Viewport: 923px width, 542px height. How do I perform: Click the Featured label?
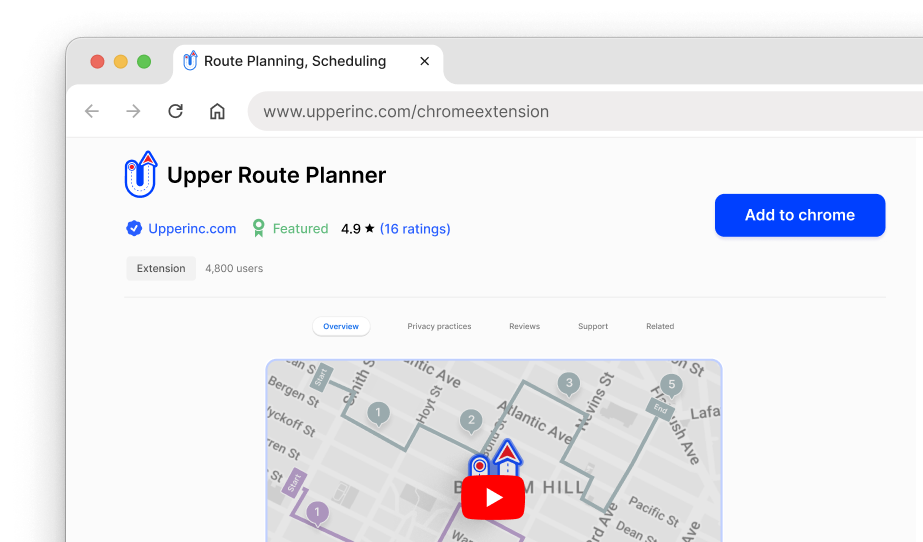coord(300,228)
